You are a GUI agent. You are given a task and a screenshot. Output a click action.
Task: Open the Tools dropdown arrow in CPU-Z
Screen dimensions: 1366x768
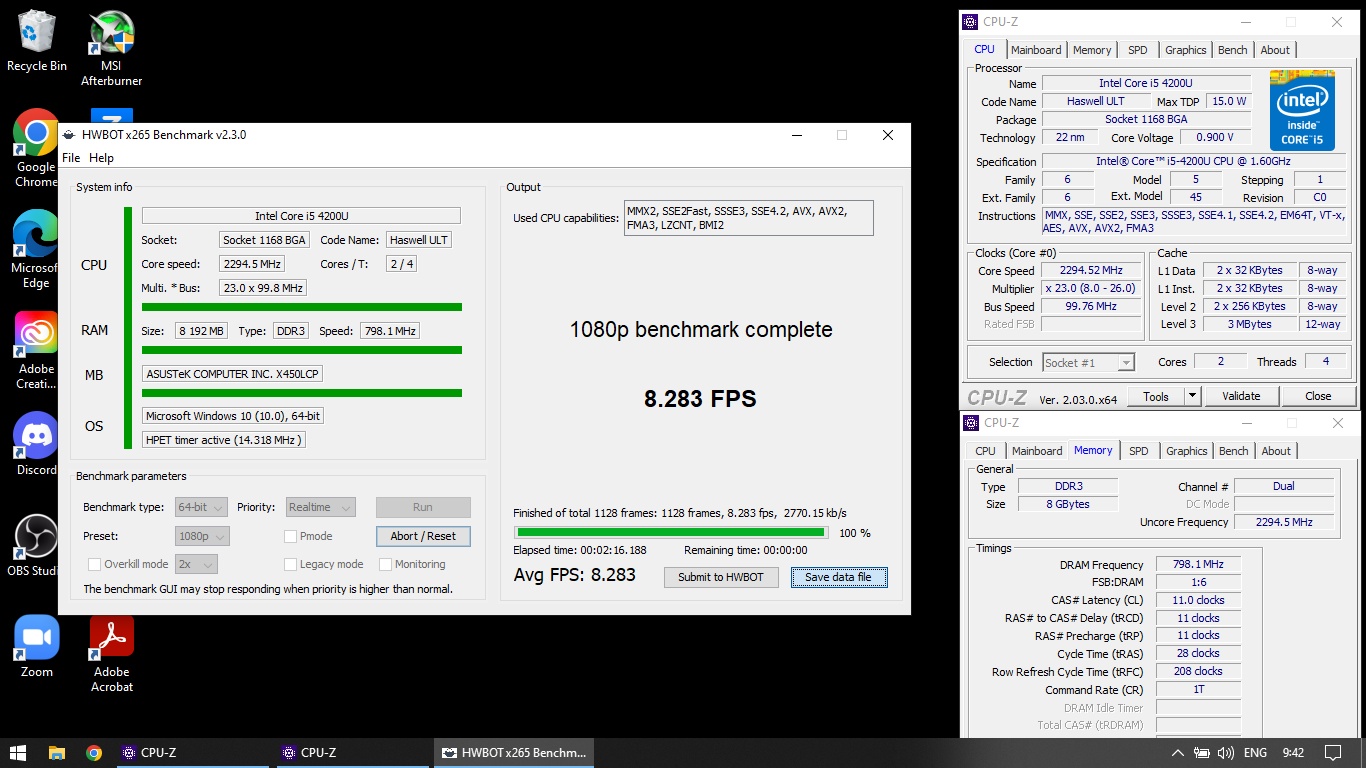(1191, 396)
